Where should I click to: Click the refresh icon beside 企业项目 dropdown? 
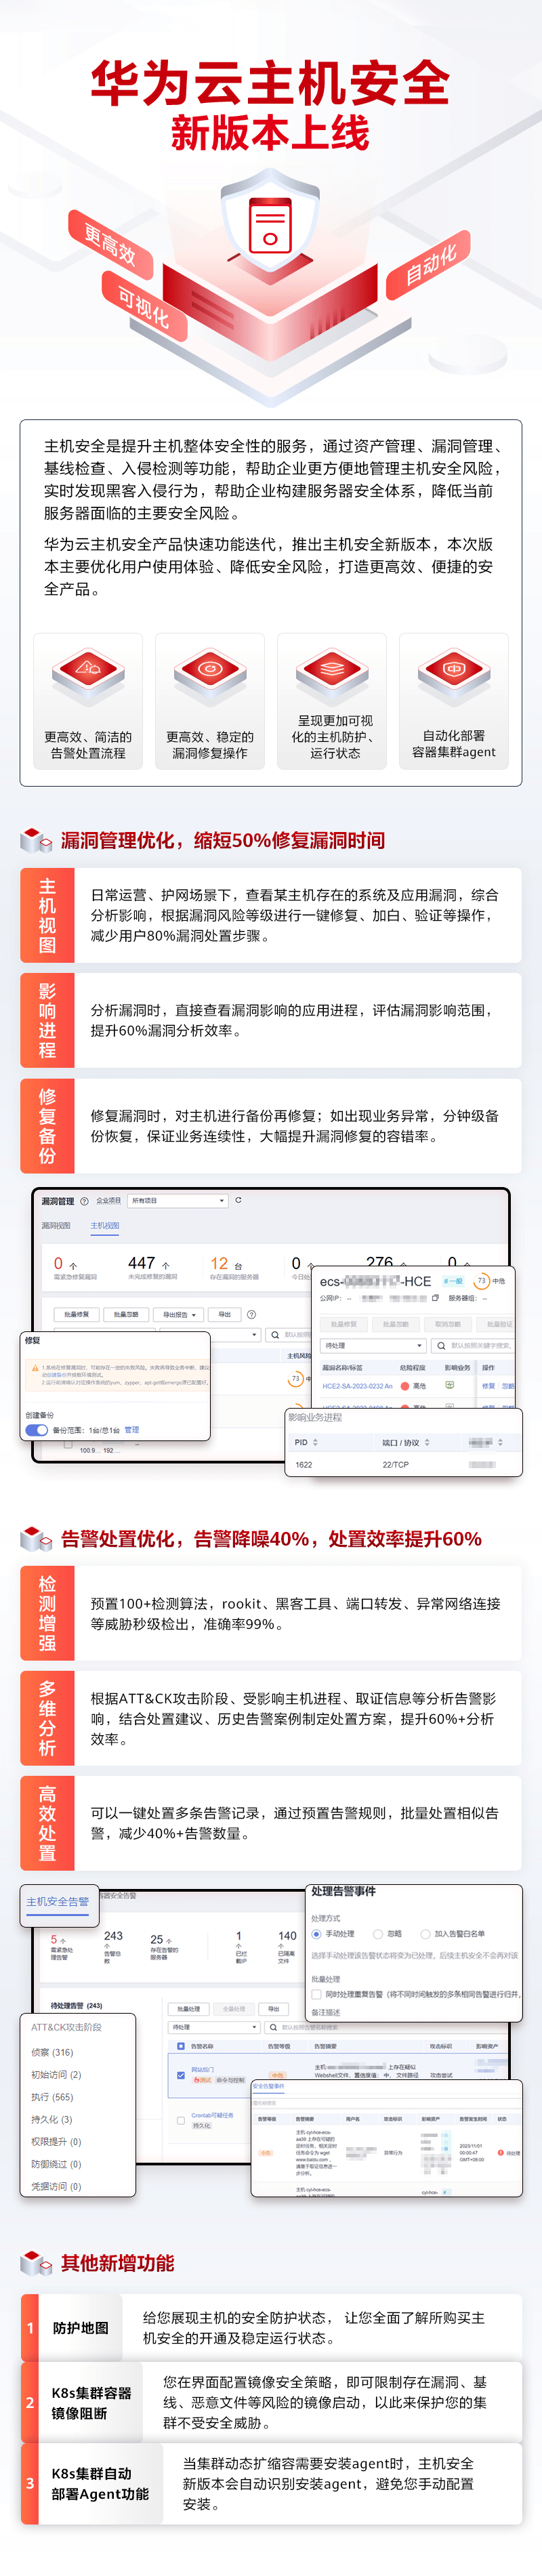[x=238, y=1200]
